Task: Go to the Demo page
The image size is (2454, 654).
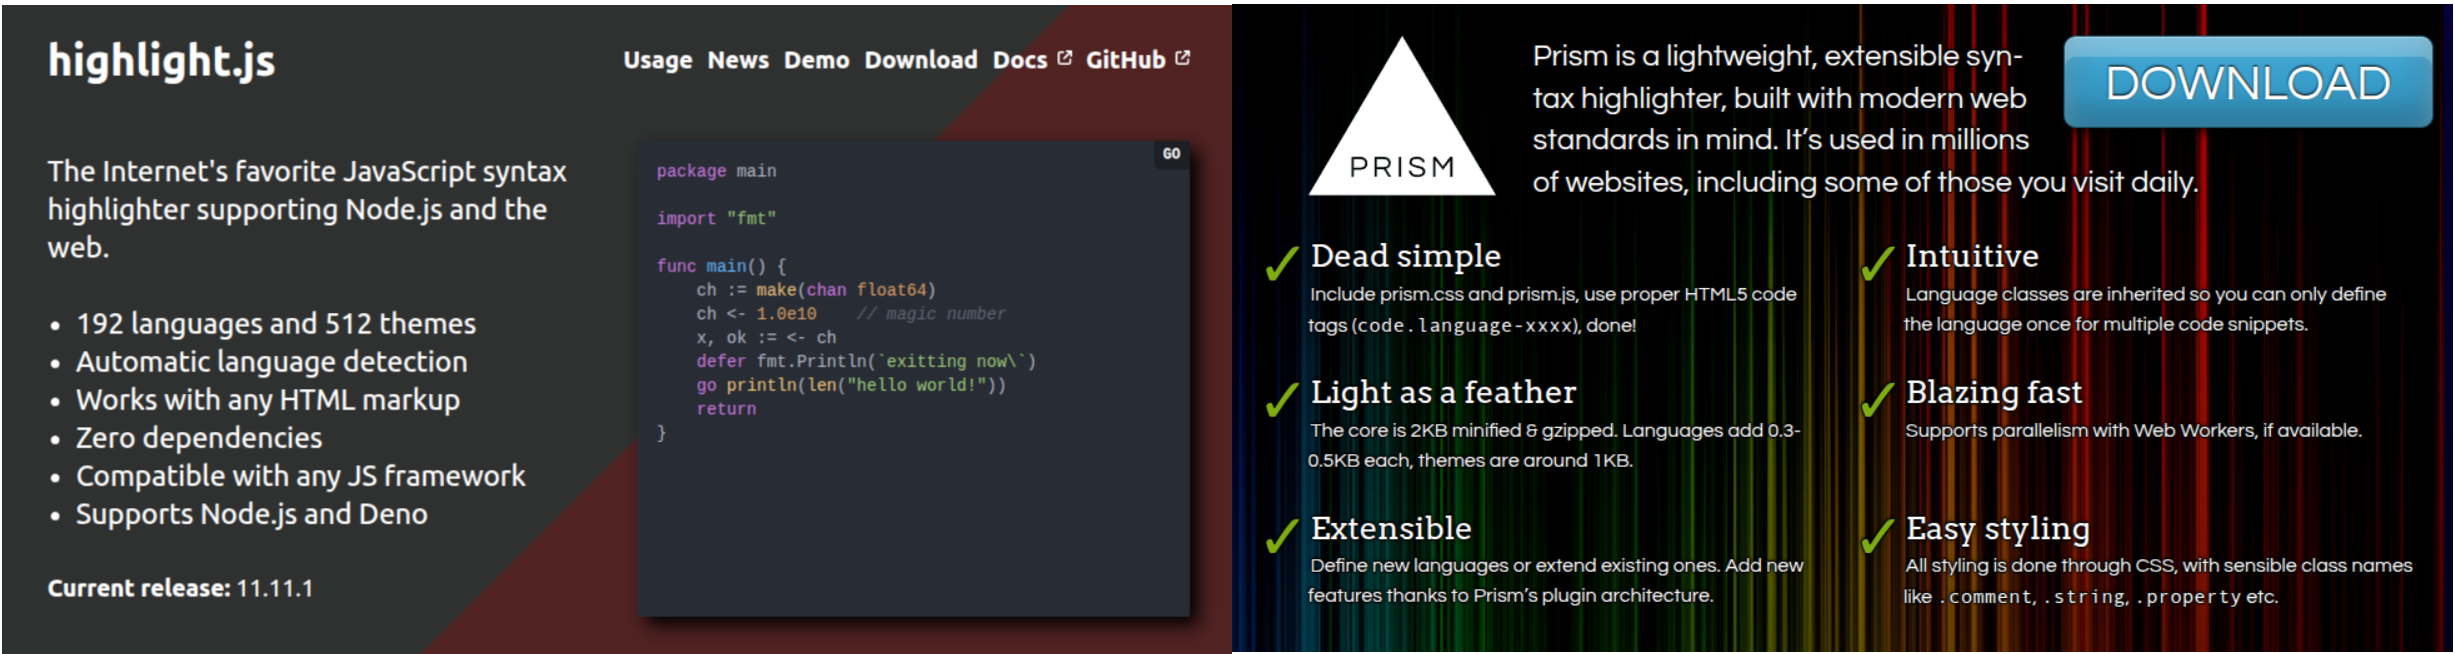Action: (816, 60)
